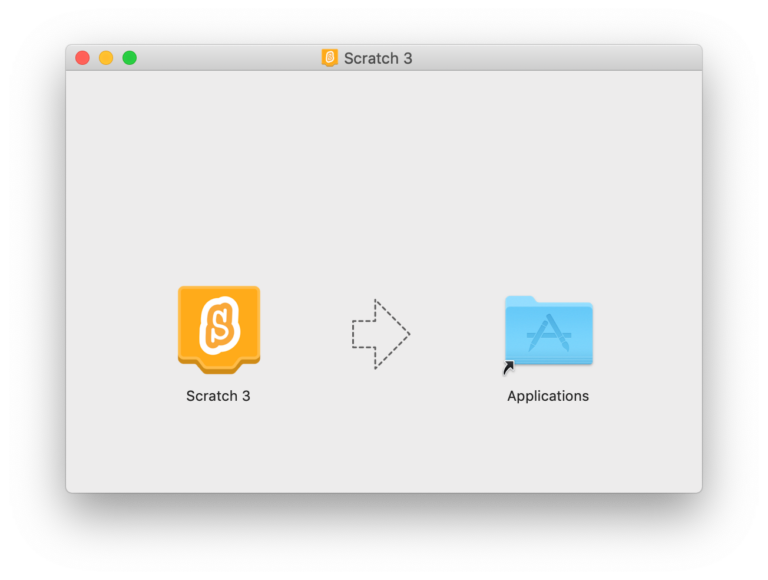Viewport: 768px width, 580px height.
Task: Click the Scratch 3 window title text
Action: (378, 58)
